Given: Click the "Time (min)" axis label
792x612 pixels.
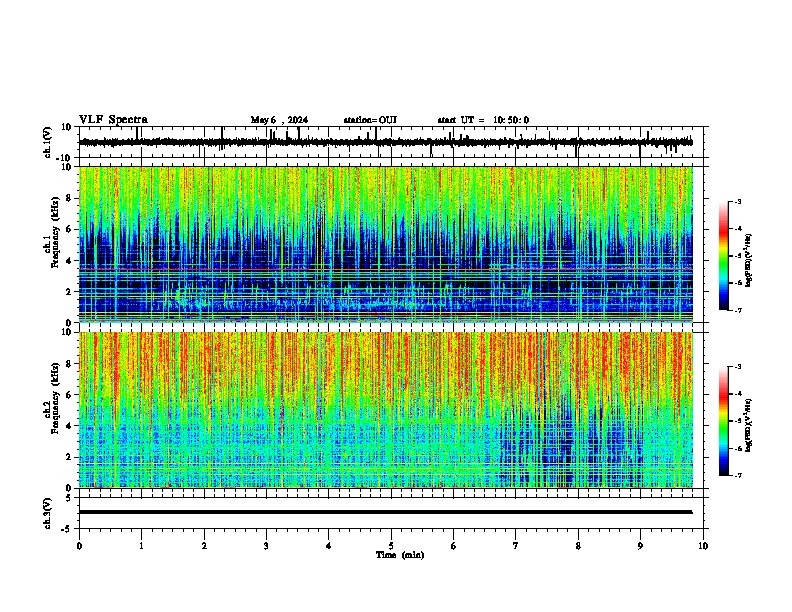Looking at the screenshot, I should 400,555.
